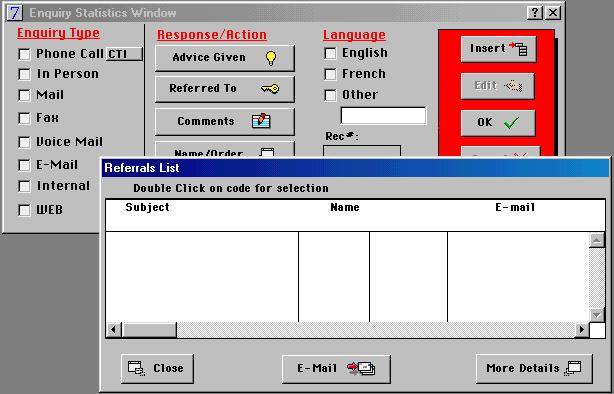Open the Referred To list
The image size is (614, 394).
(x=225, y=89)
